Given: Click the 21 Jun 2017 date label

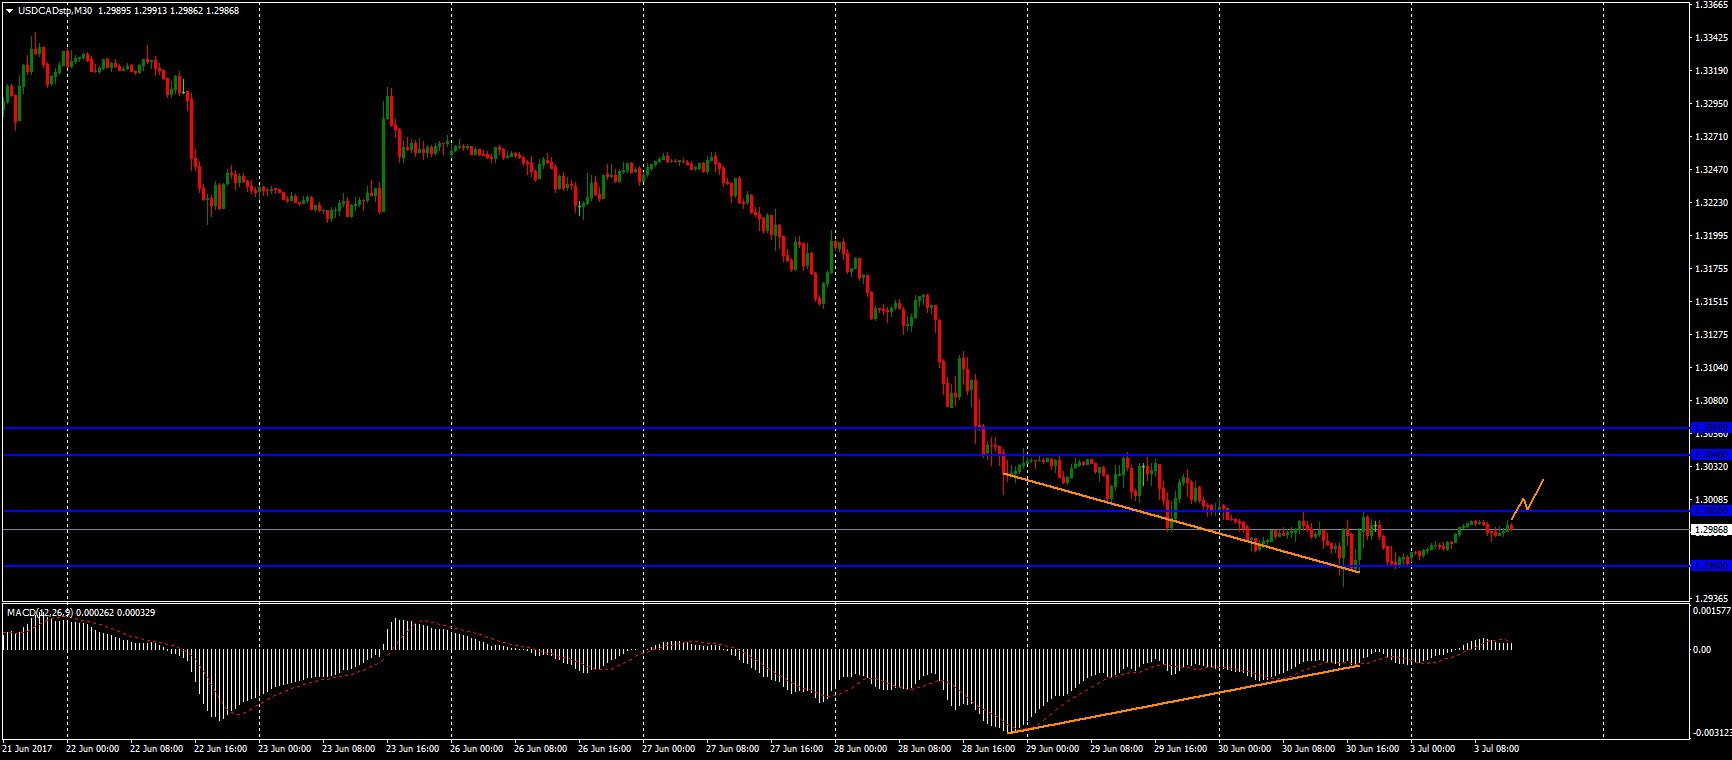Looking at the screenshot, I should coord(27,748).
